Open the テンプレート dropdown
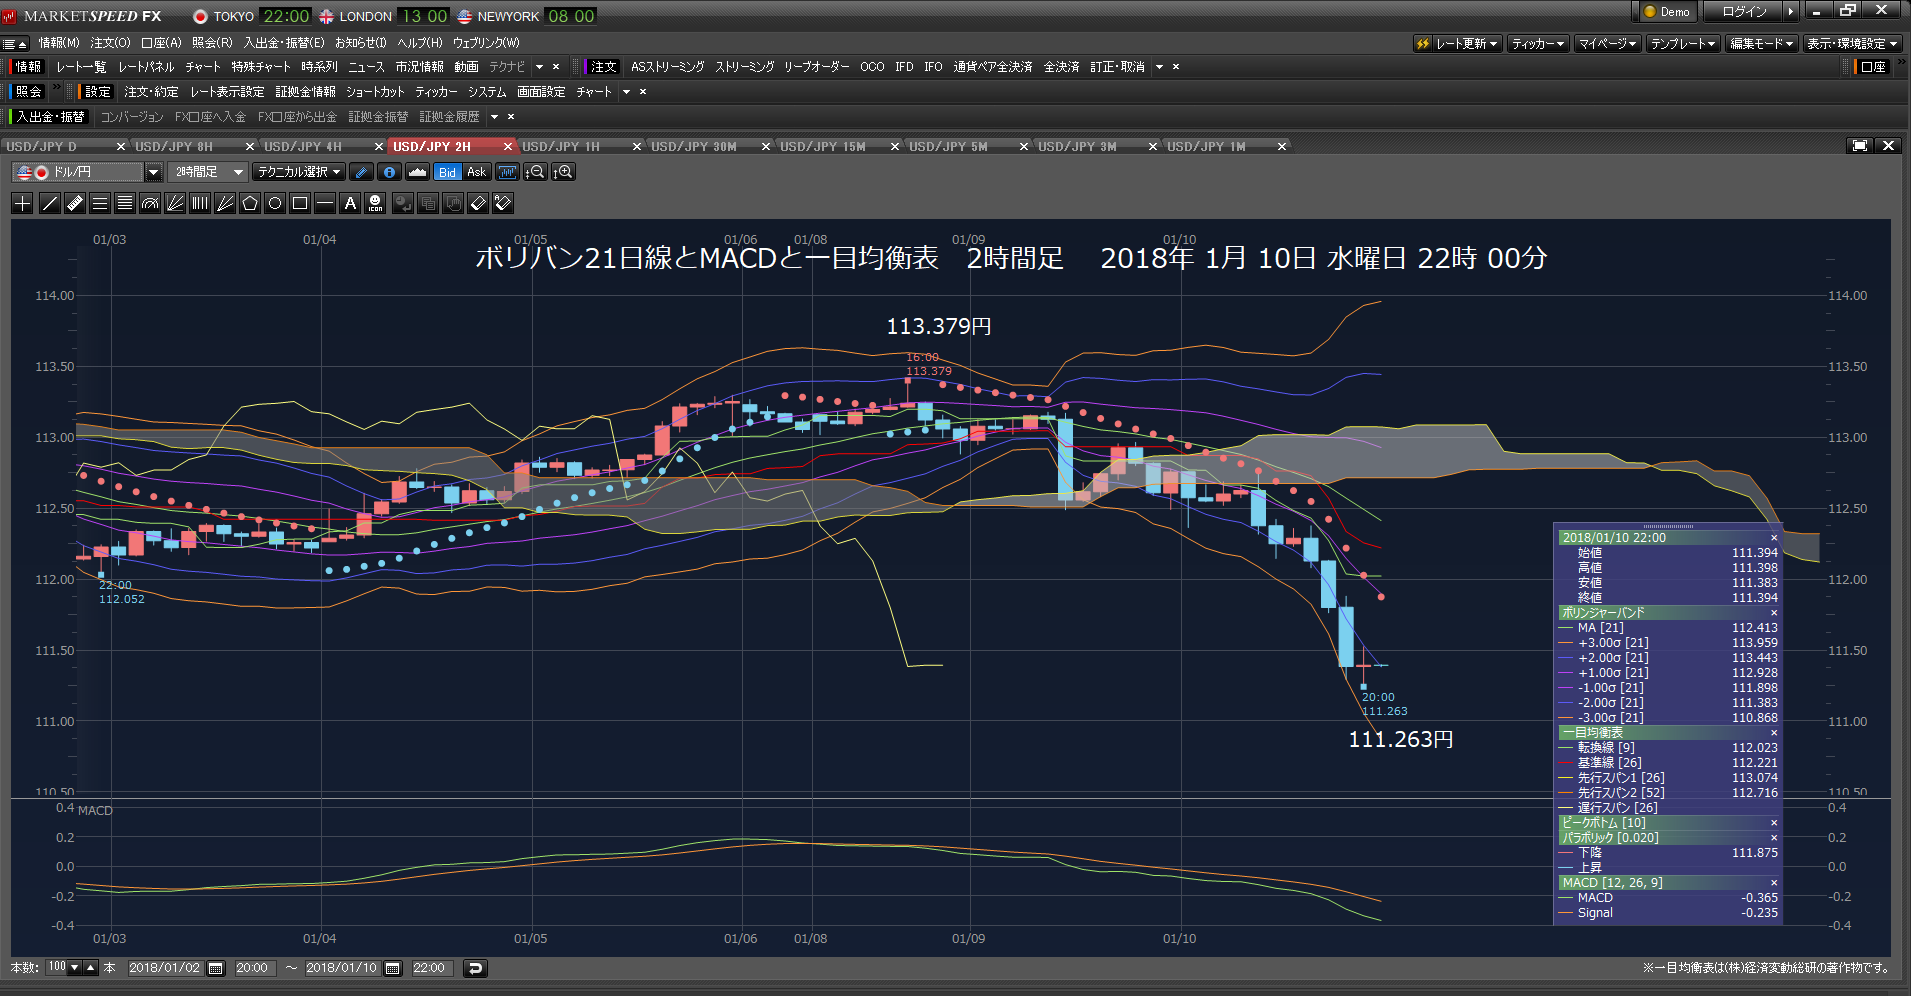Screen dimensions: 1911x996 click(x=1683, y=43)
